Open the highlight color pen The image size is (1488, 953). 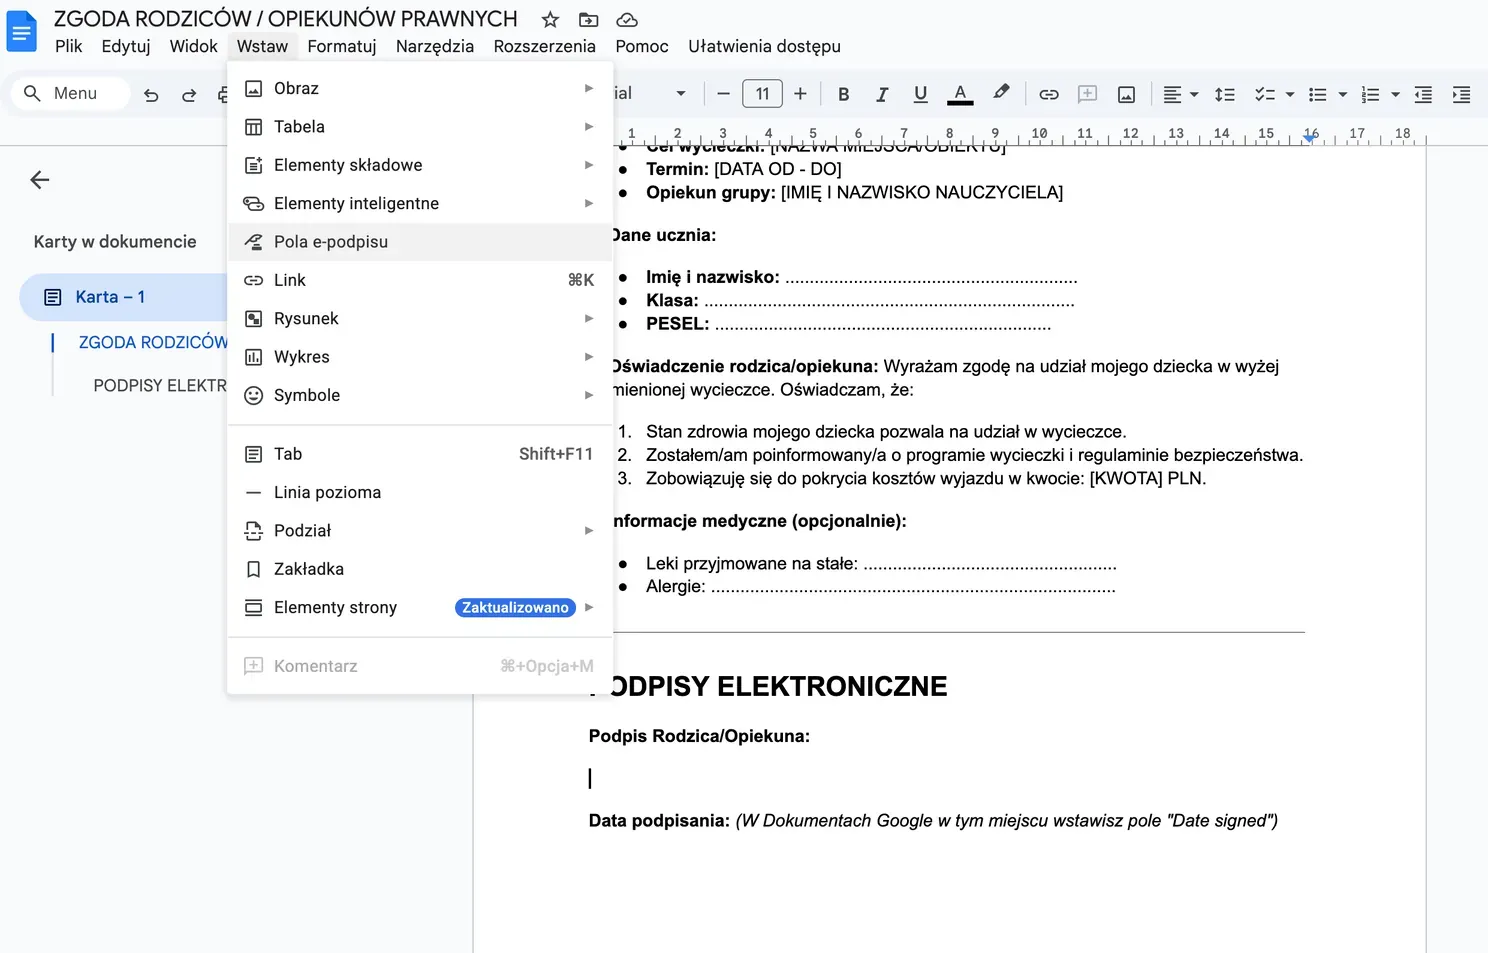(x=1001, y=93)
